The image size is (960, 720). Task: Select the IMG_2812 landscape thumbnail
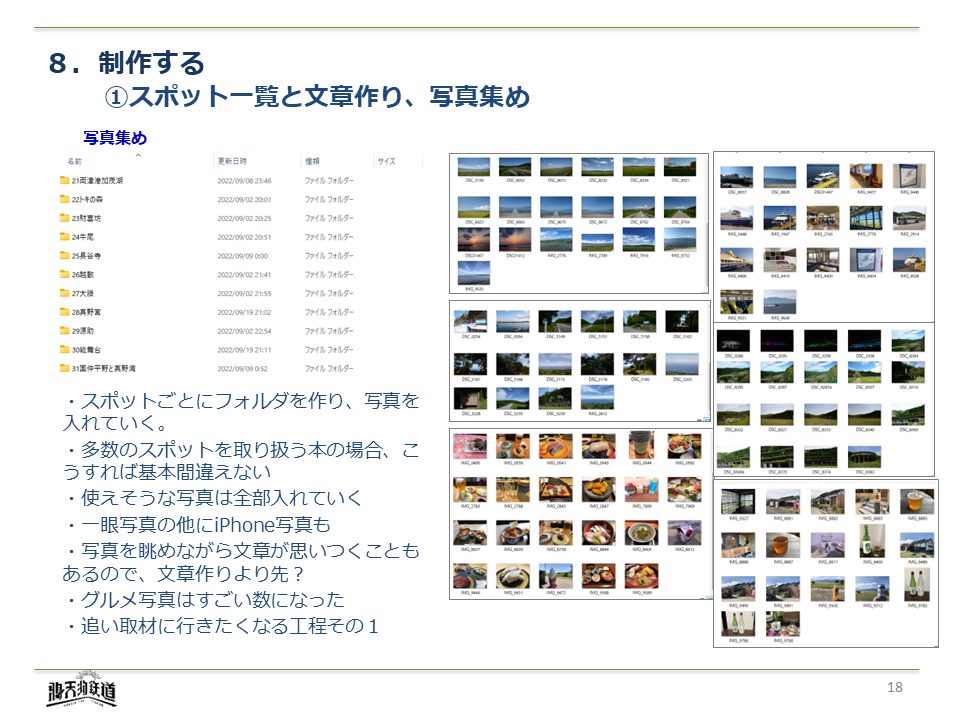(596, 397)
